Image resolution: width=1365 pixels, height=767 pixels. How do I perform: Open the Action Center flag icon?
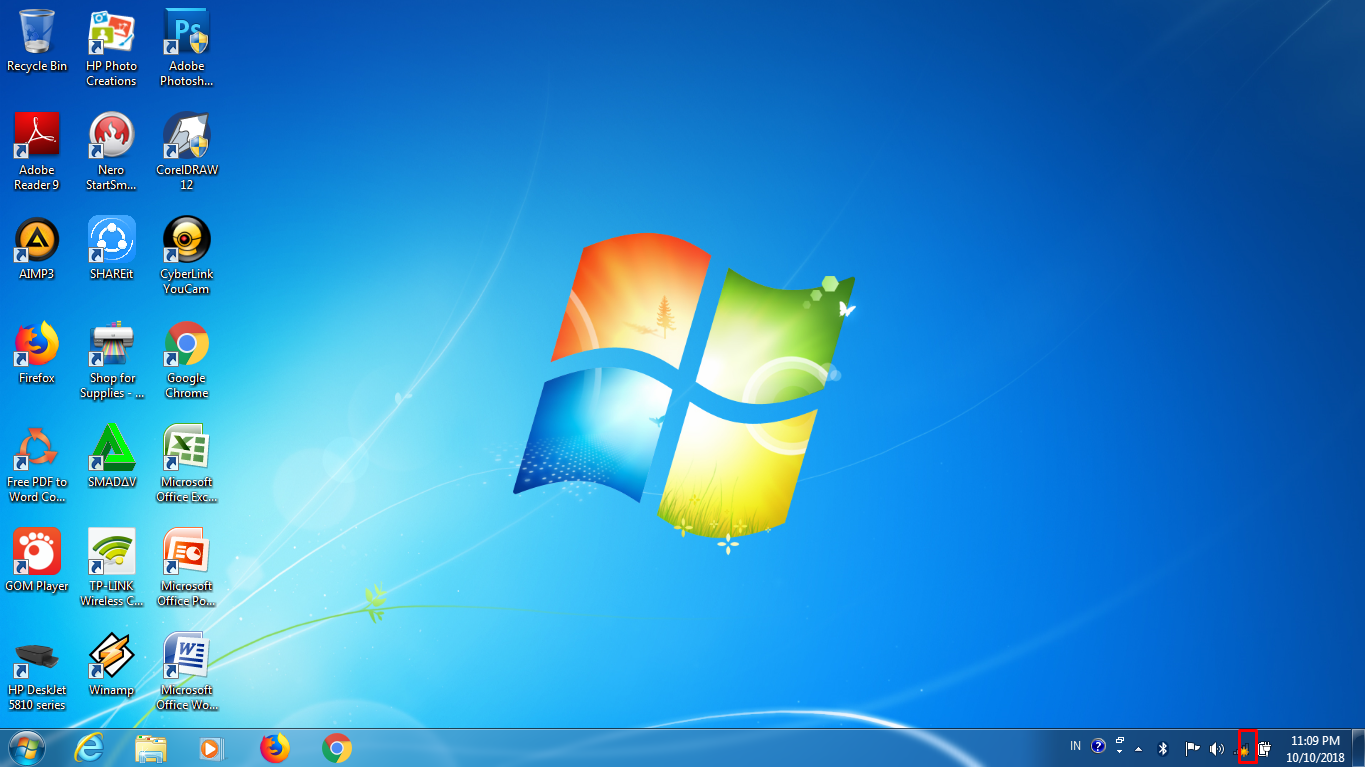[x=1192, y=748]
